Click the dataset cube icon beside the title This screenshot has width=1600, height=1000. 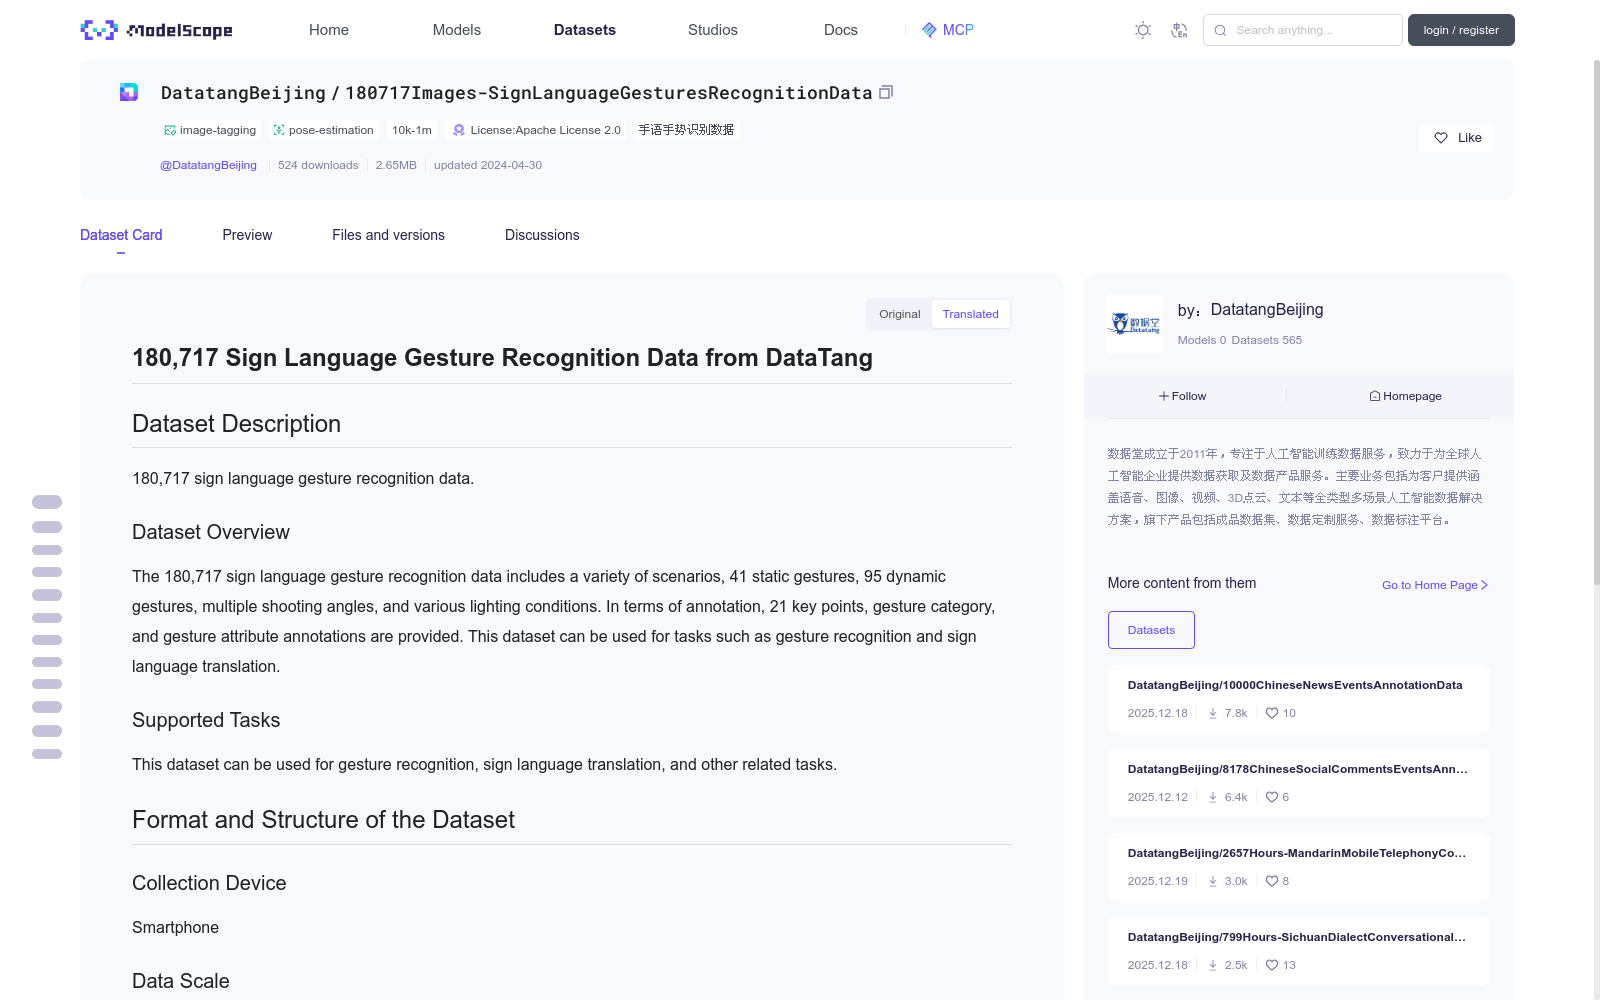[129, 92]
